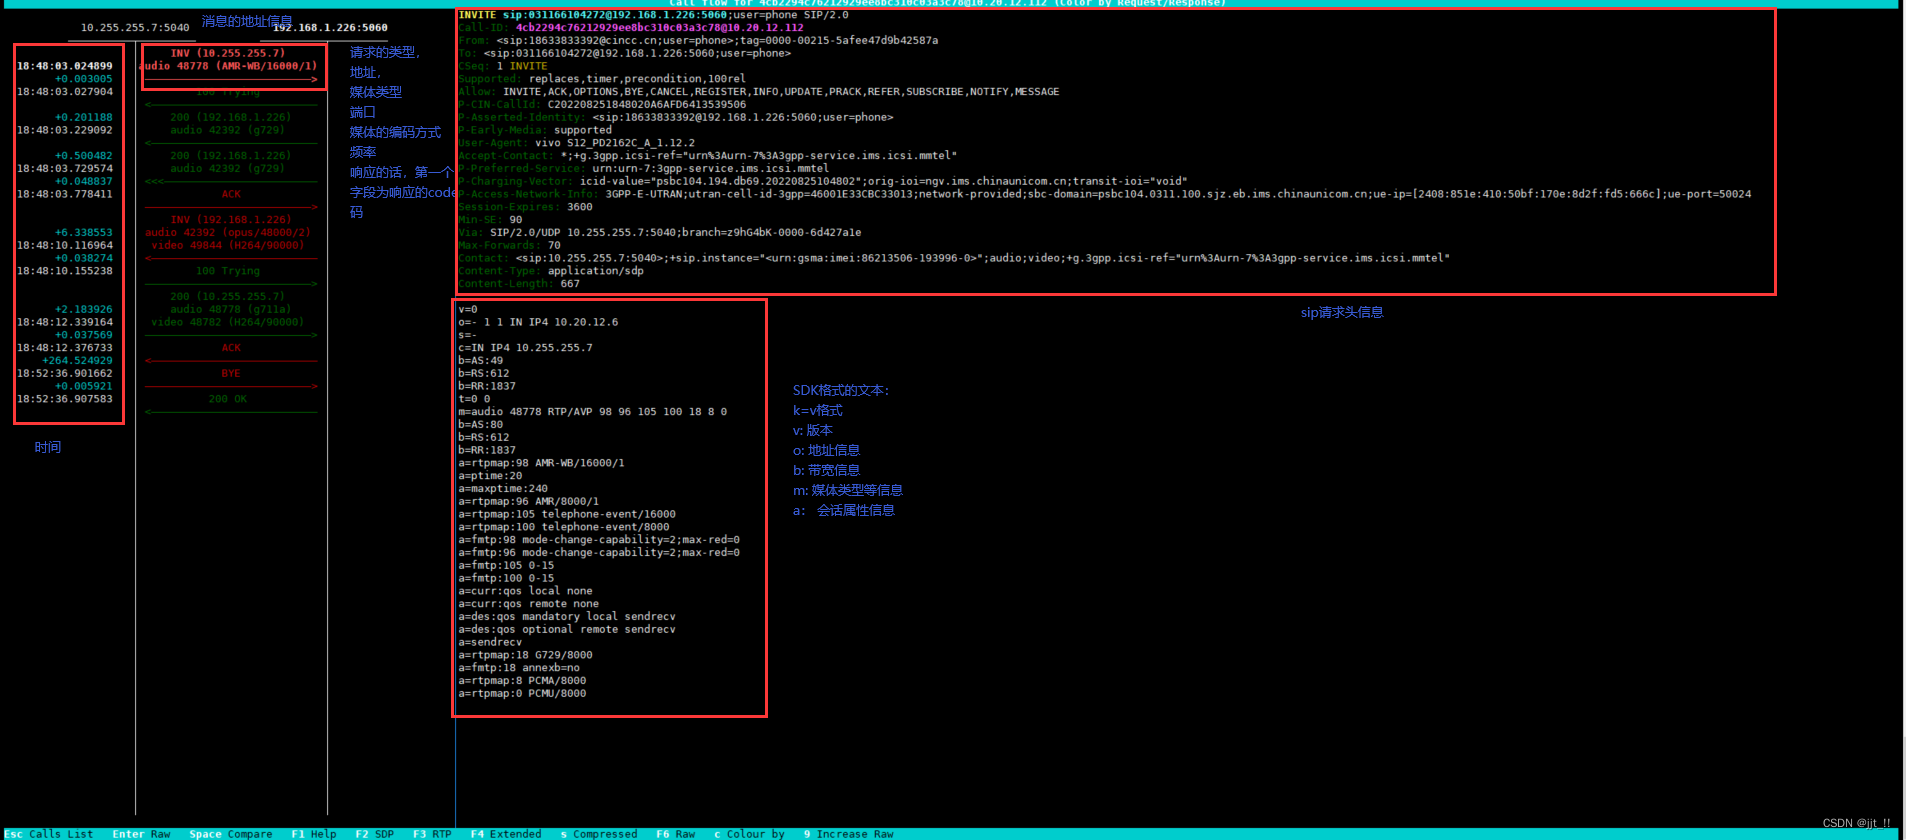The width and height of the screenshot is (1906, 840).
Task: Select the F6 Raw shortcut
Action: coord(675,834)
